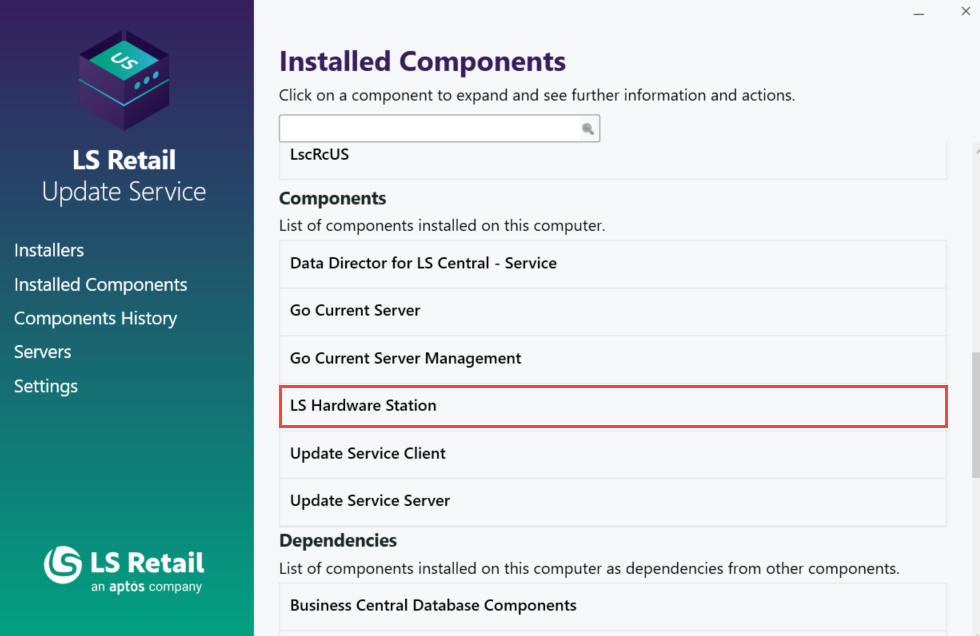Expand the Update Service Client component
This screenshot has width=980, height=636.
click(612, 453)
